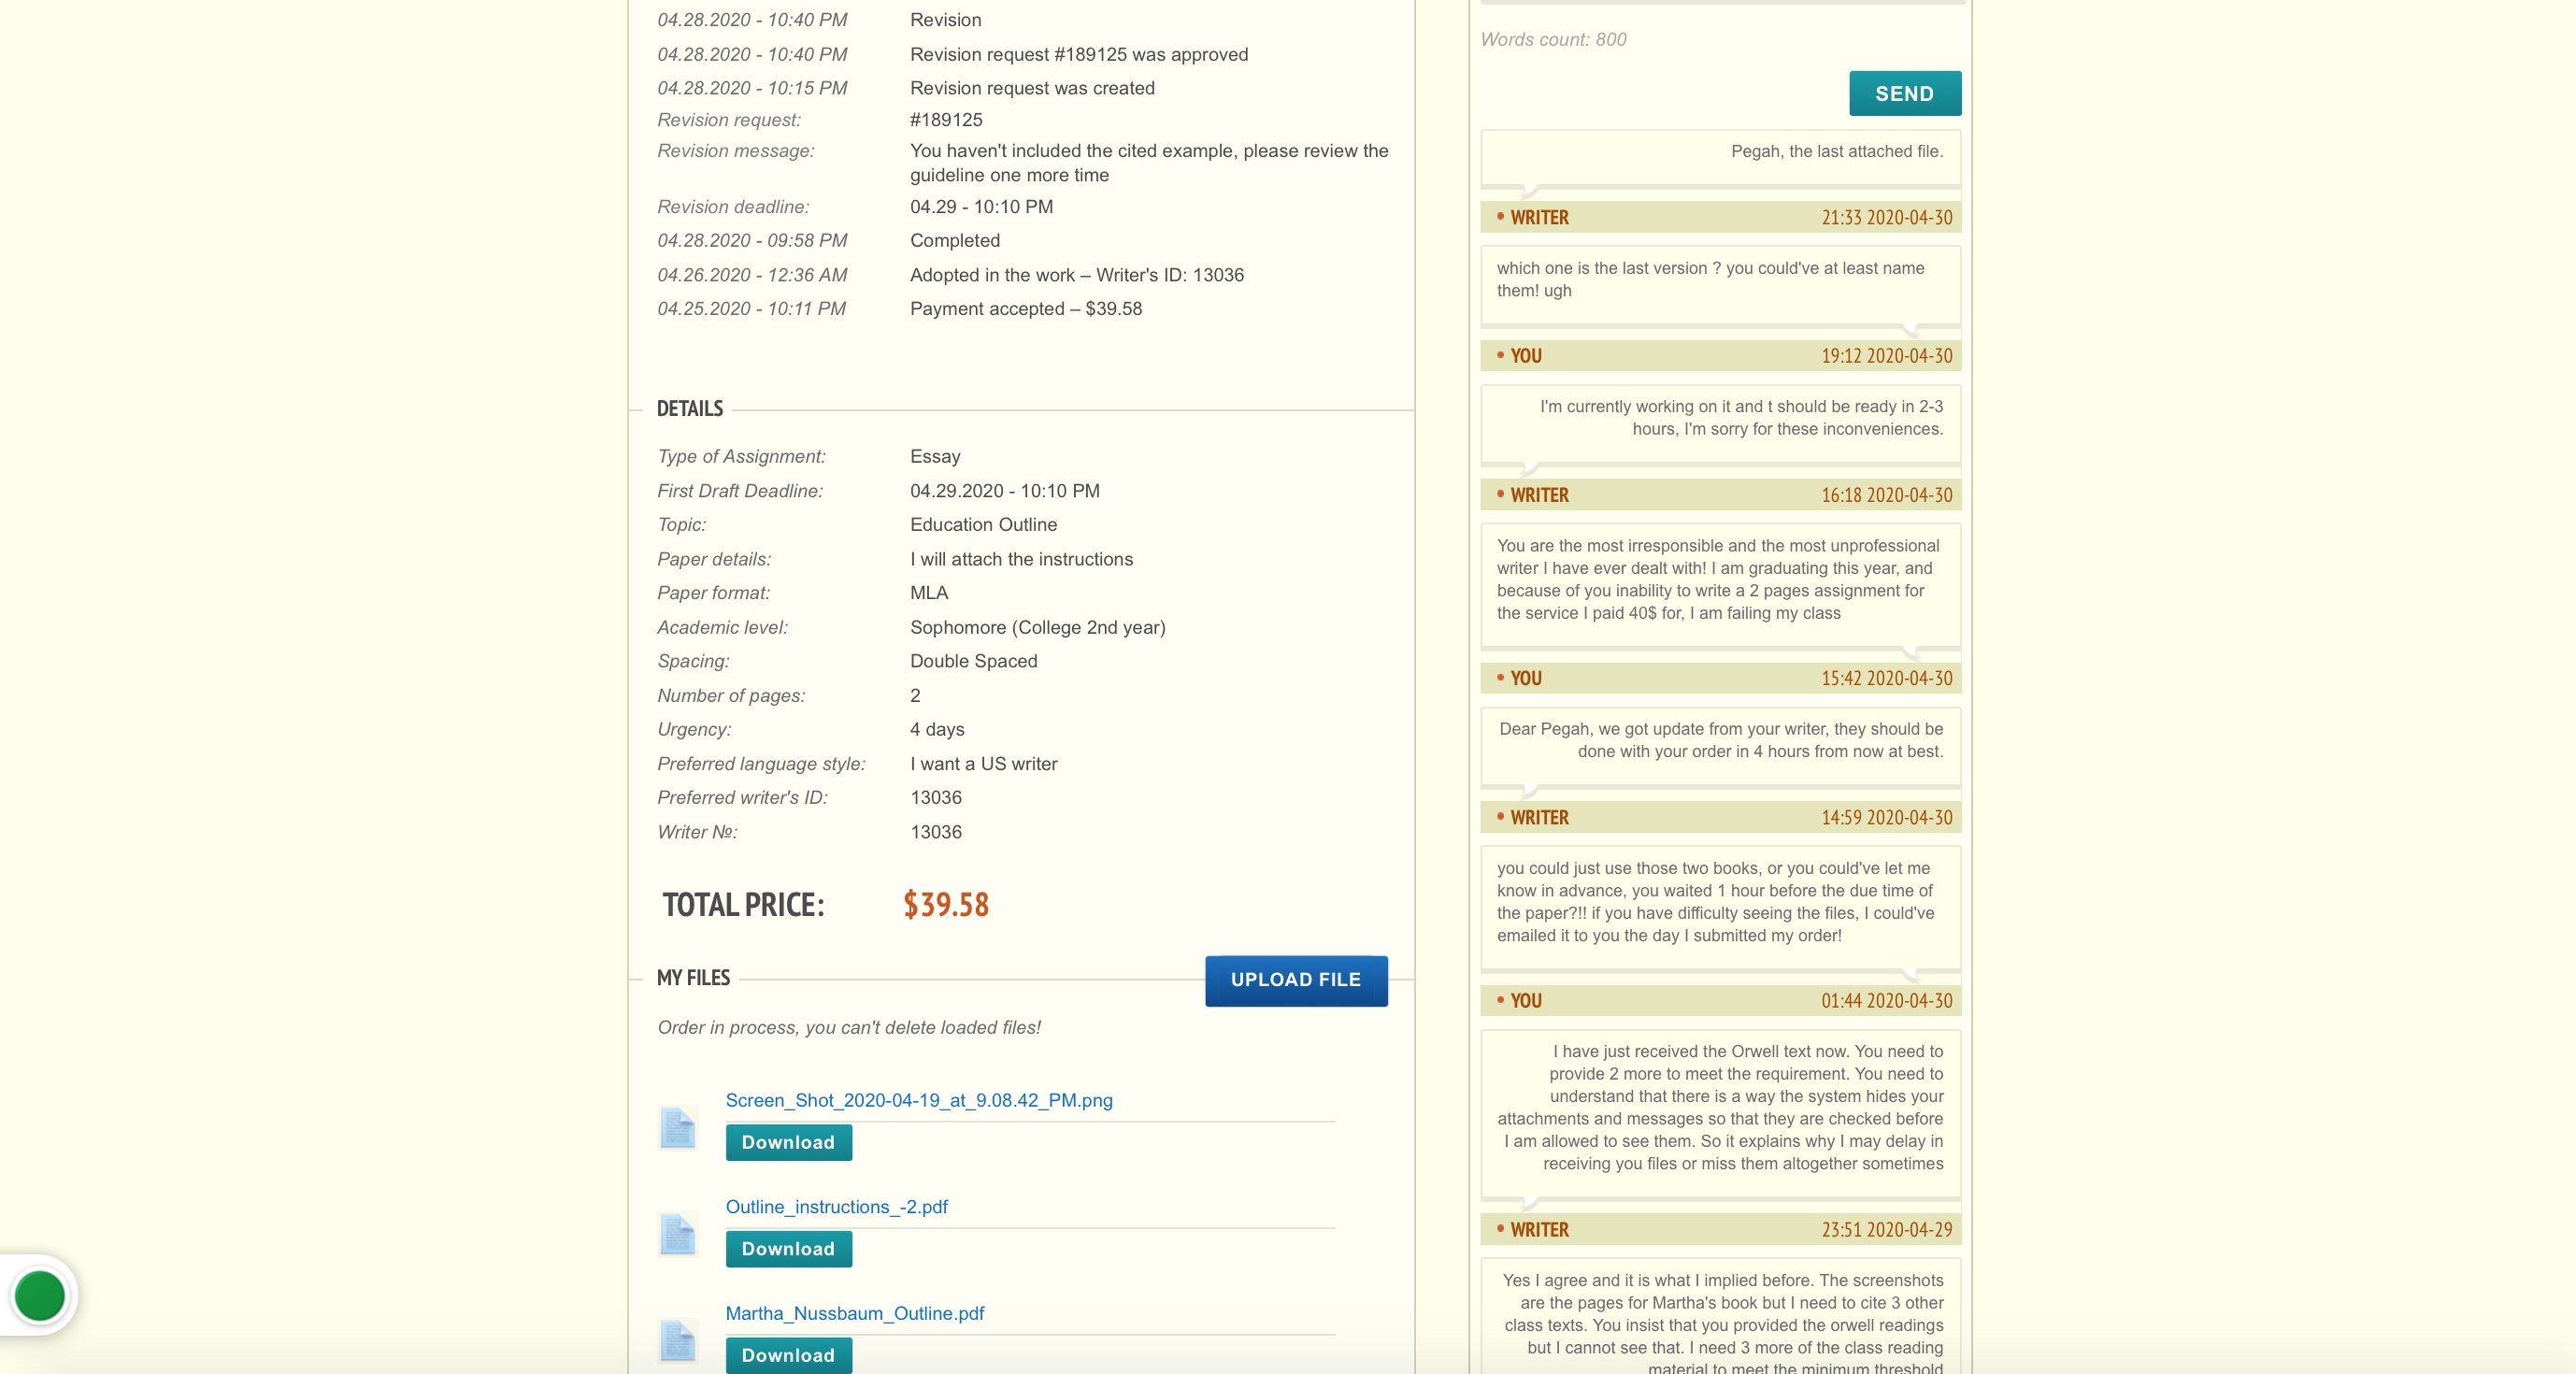
Task: Open Screen_Shot_2020-04-19_at_9.08.42_PM.png link
Action: point(918,1100)
